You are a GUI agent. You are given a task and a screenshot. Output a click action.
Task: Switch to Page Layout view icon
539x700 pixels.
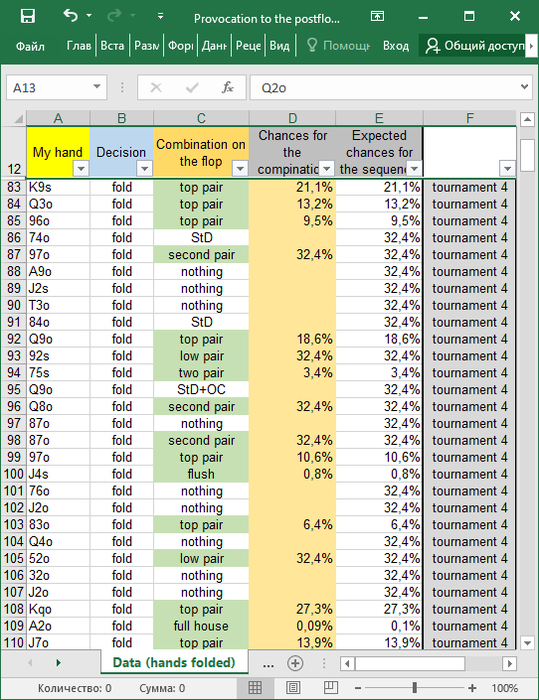point(293,688)
